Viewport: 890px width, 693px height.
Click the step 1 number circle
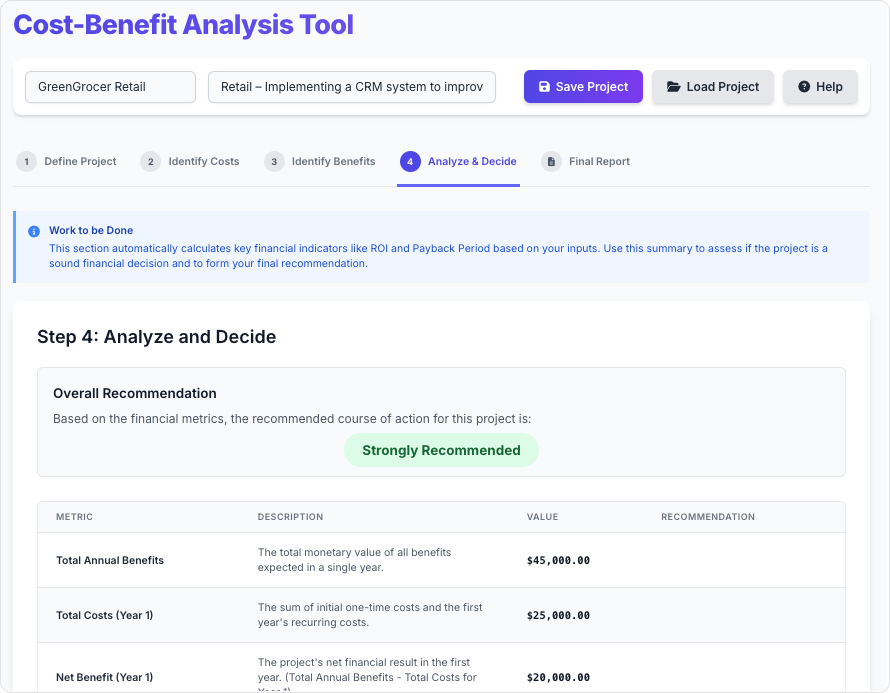pos(26,162)
